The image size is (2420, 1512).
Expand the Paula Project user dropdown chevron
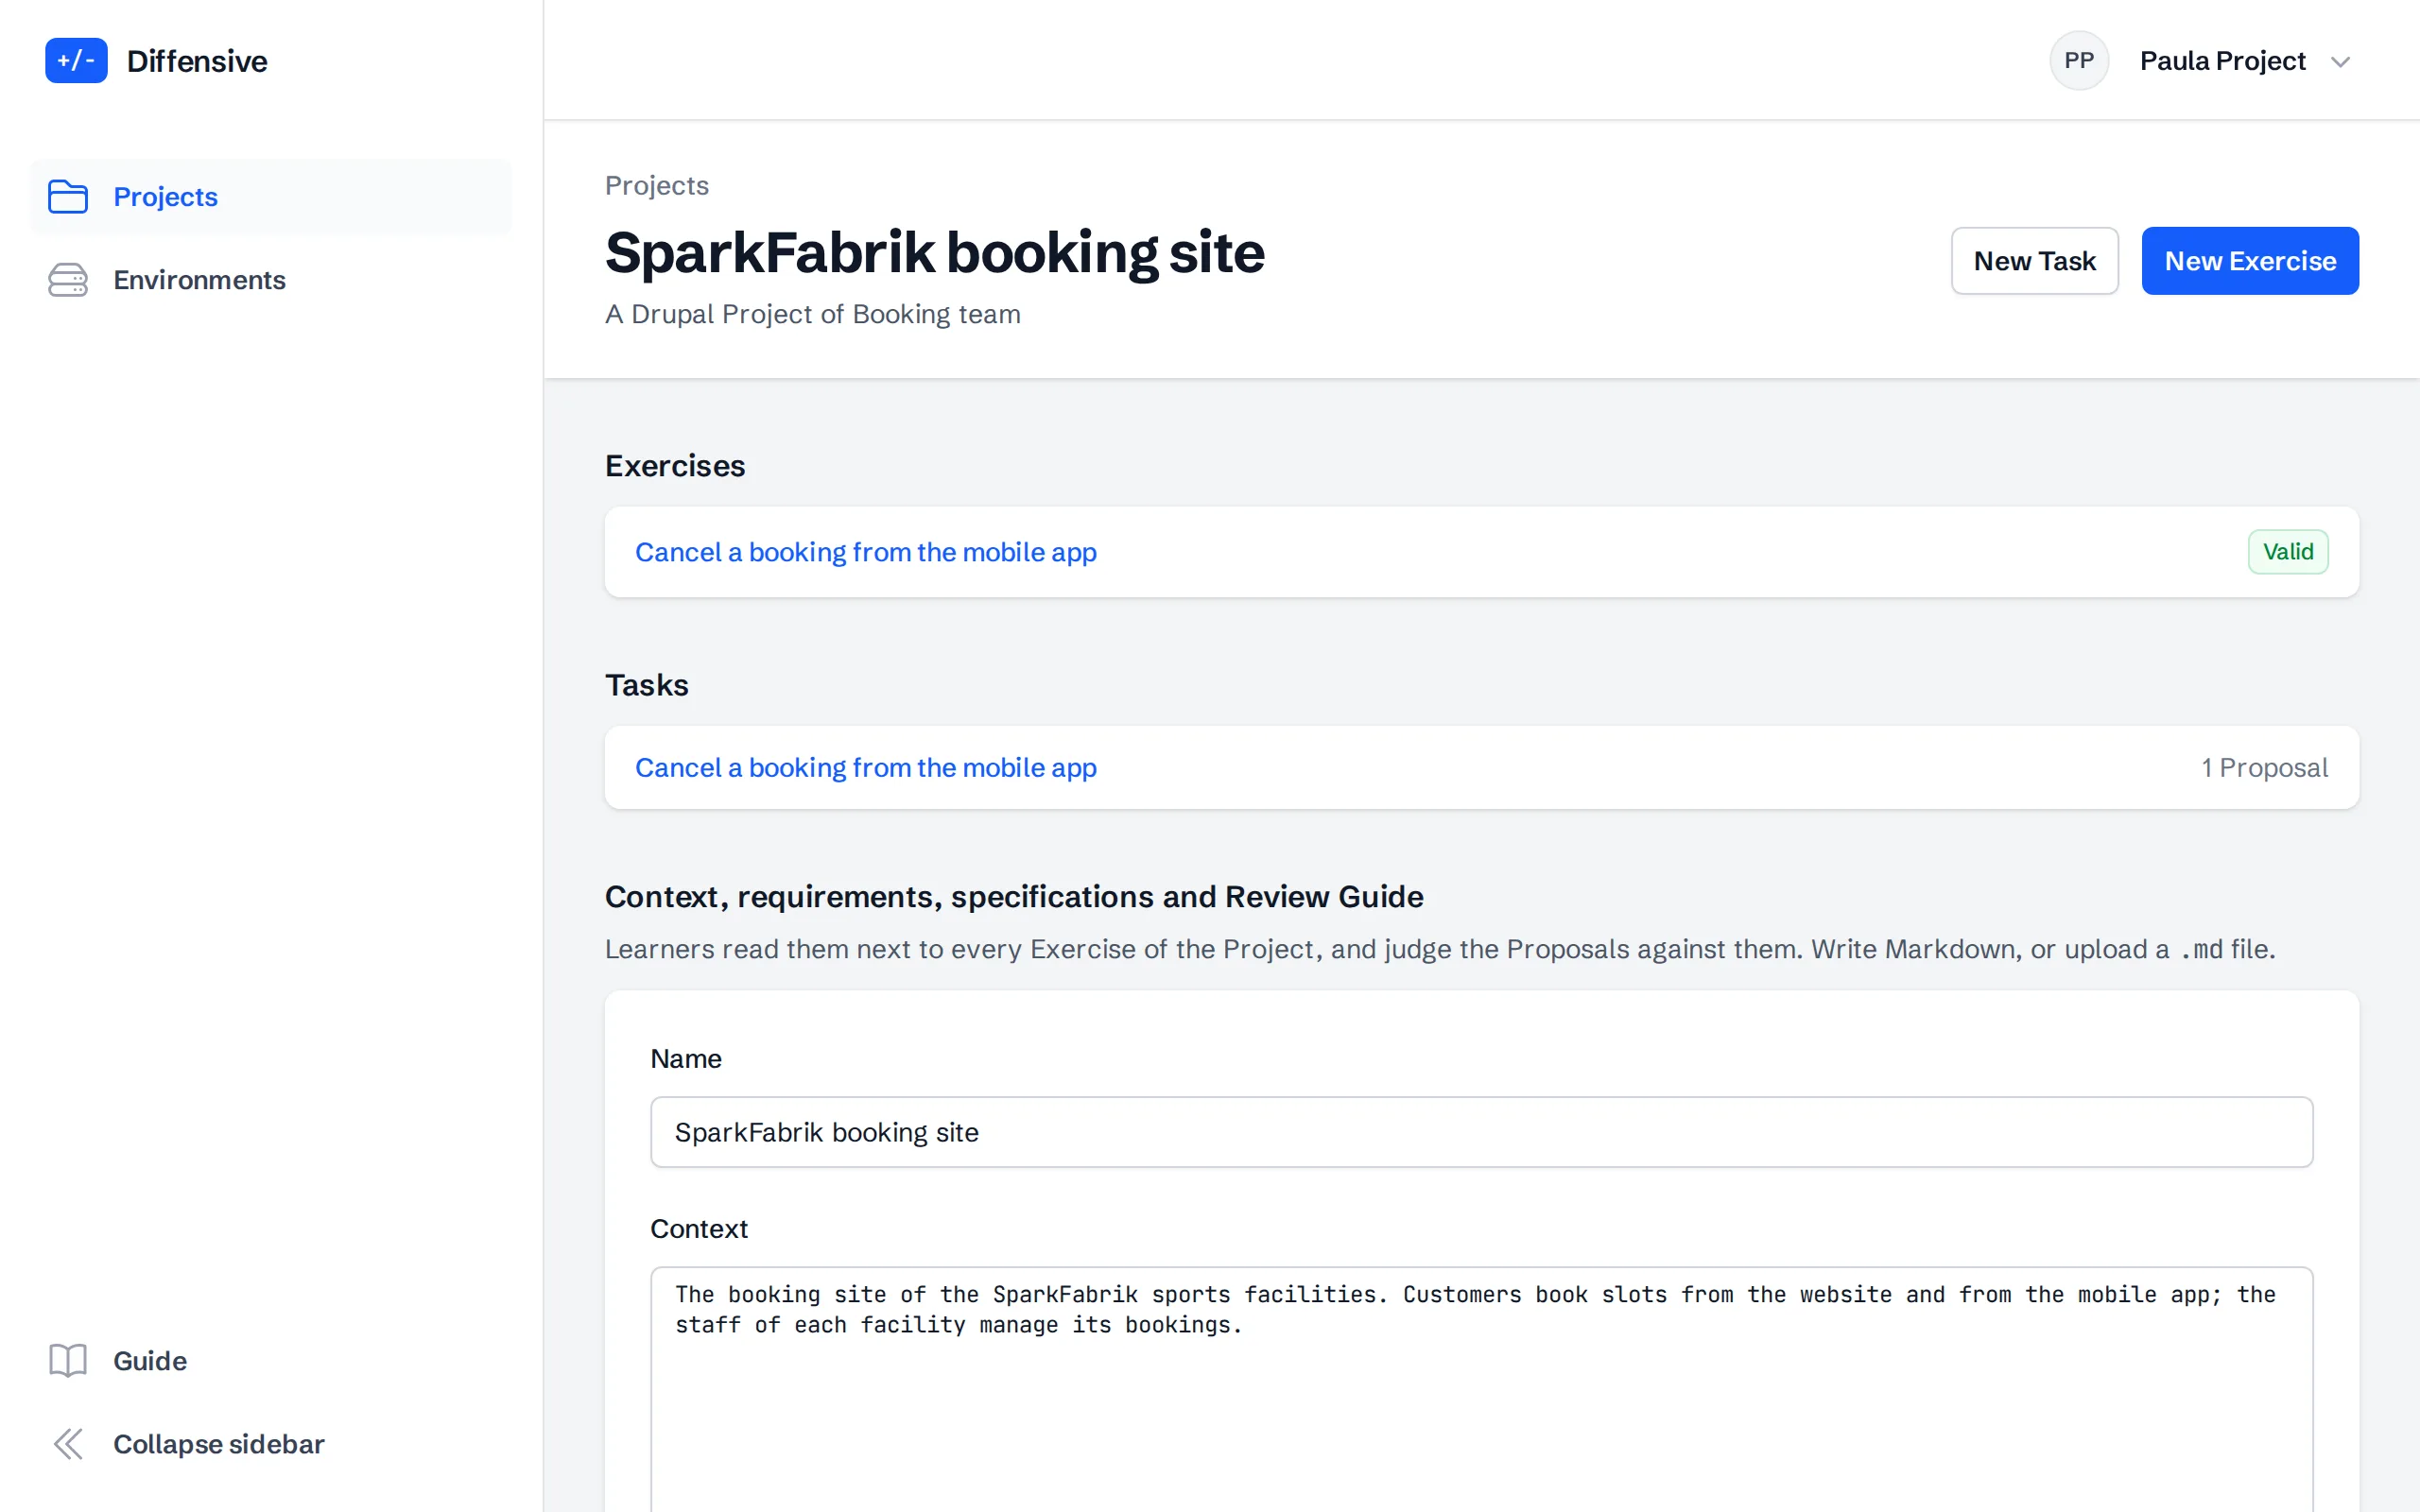click(x=2340, y=62)
